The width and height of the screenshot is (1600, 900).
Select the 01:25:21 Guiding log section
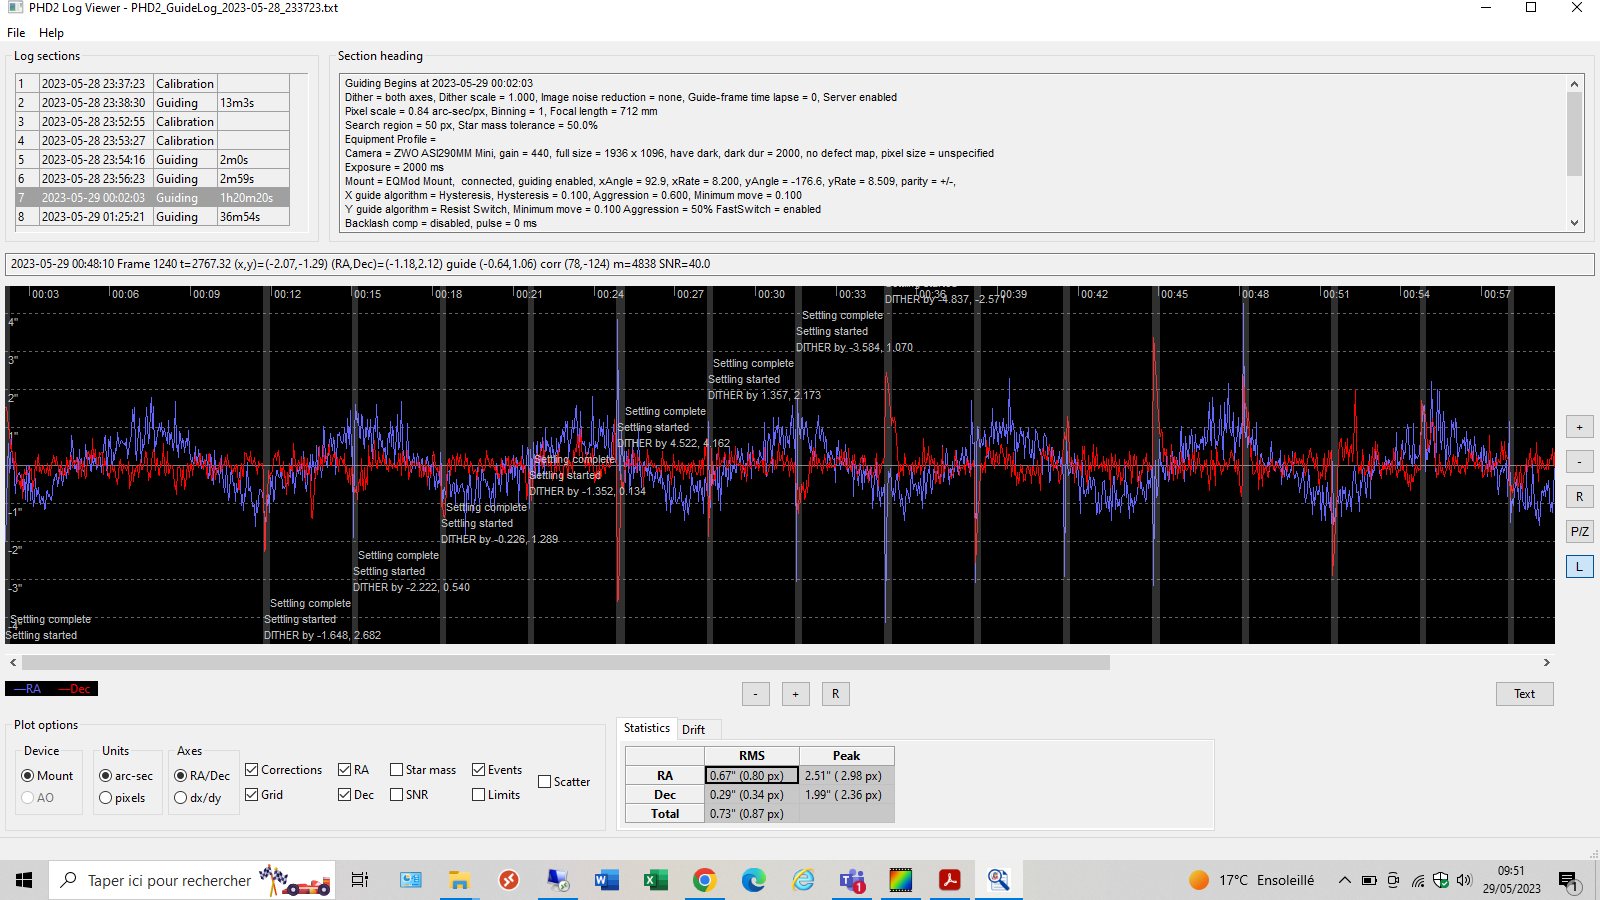pyautogui.click(x=152, y=217)
